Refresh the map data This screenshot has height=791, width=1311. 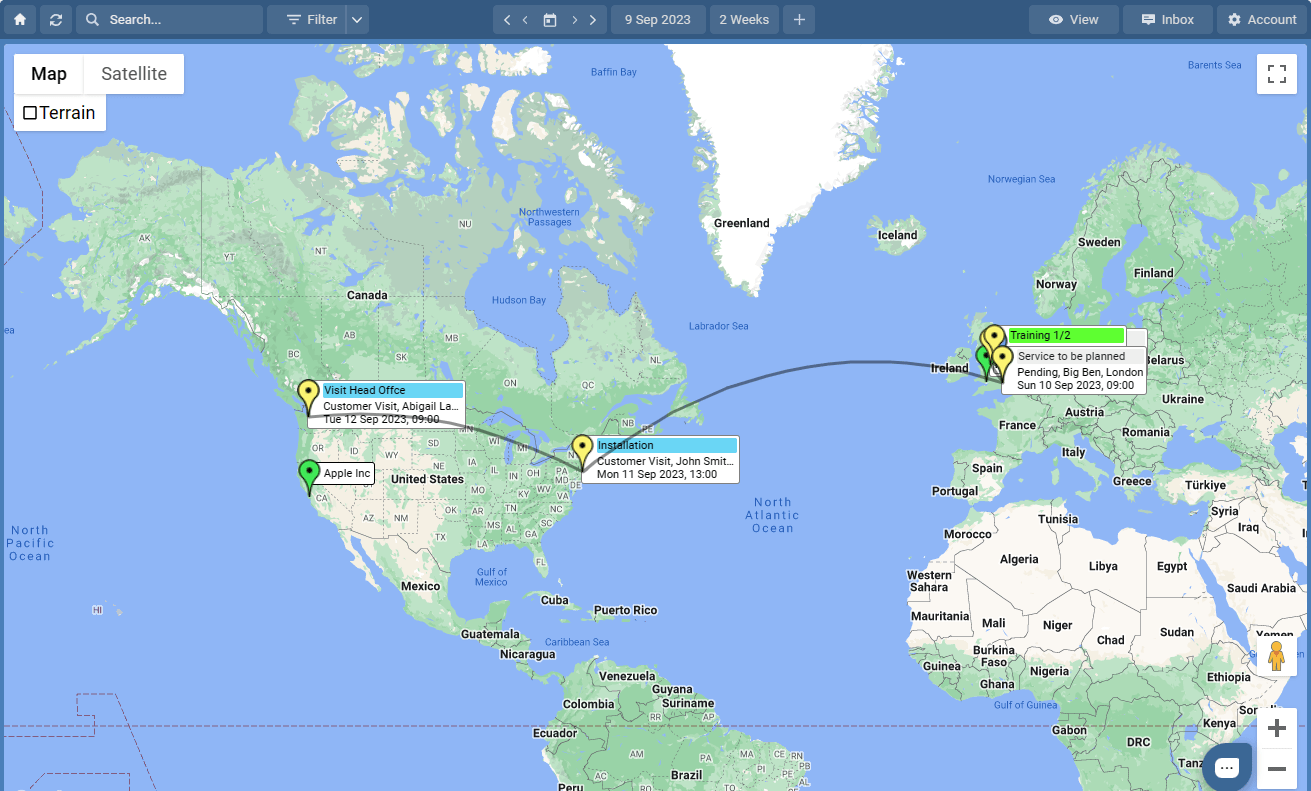[x=56, y=19]
